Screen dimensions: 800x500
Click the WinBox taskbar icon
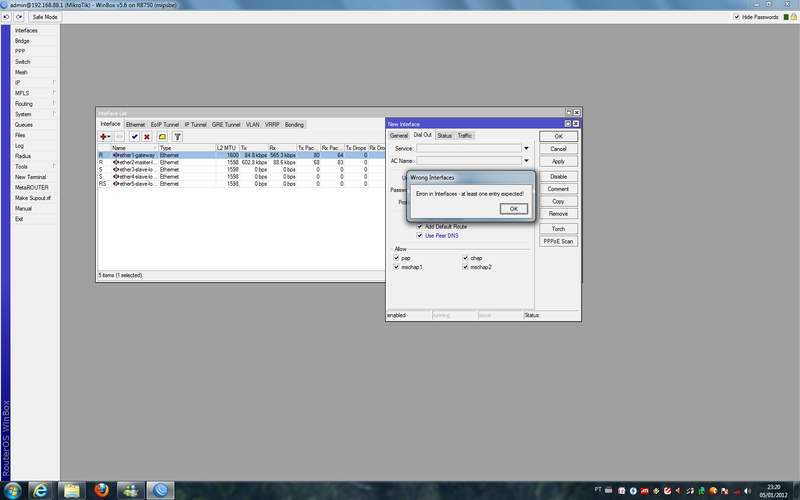160,490
